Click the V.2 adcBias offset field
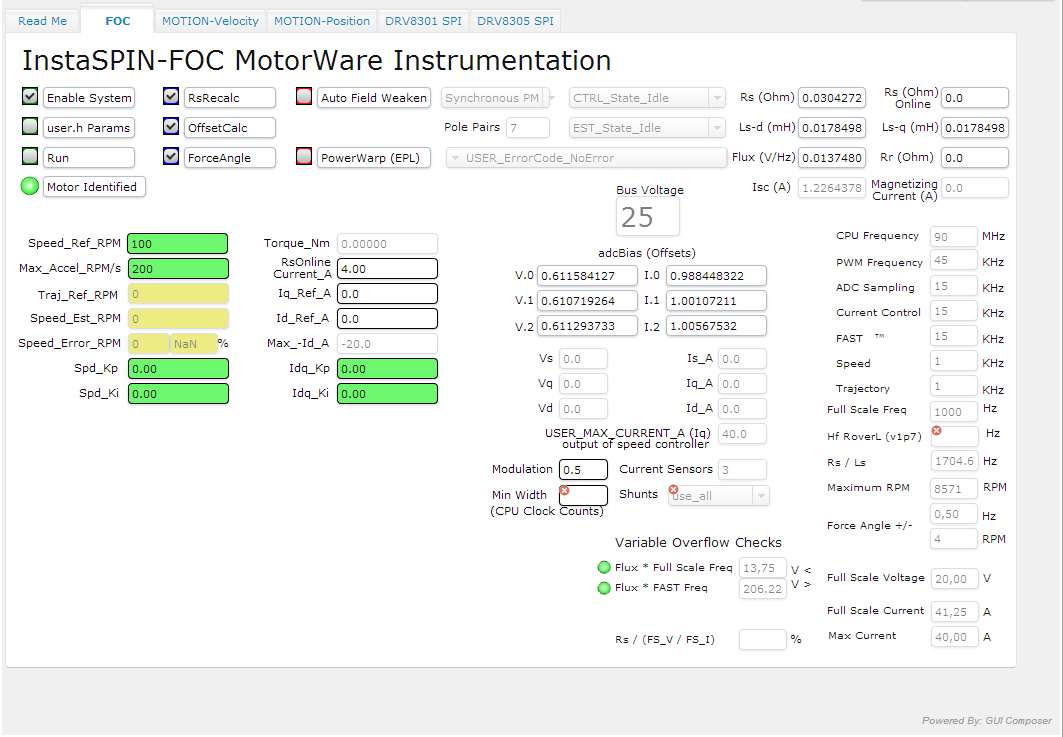The image size is (1063, 737). coord(587,325)
